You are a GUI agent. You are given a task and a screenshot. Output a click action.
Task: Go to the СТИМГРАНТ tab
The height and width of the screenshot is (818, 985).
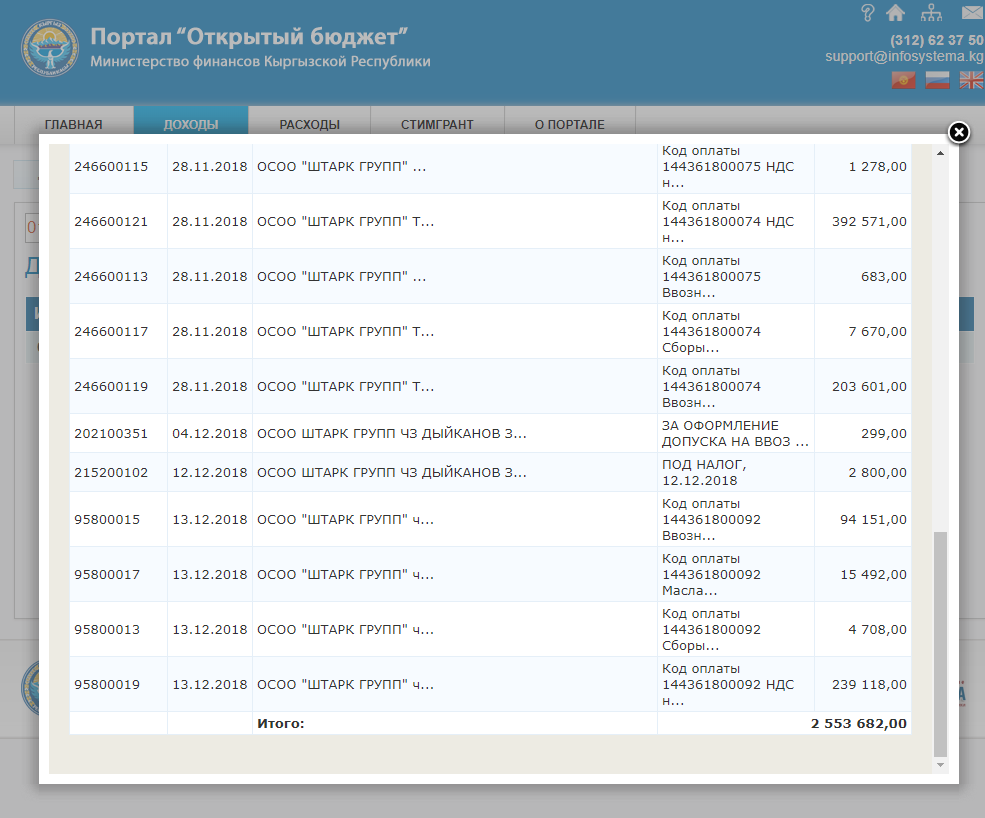coord(437,125)
